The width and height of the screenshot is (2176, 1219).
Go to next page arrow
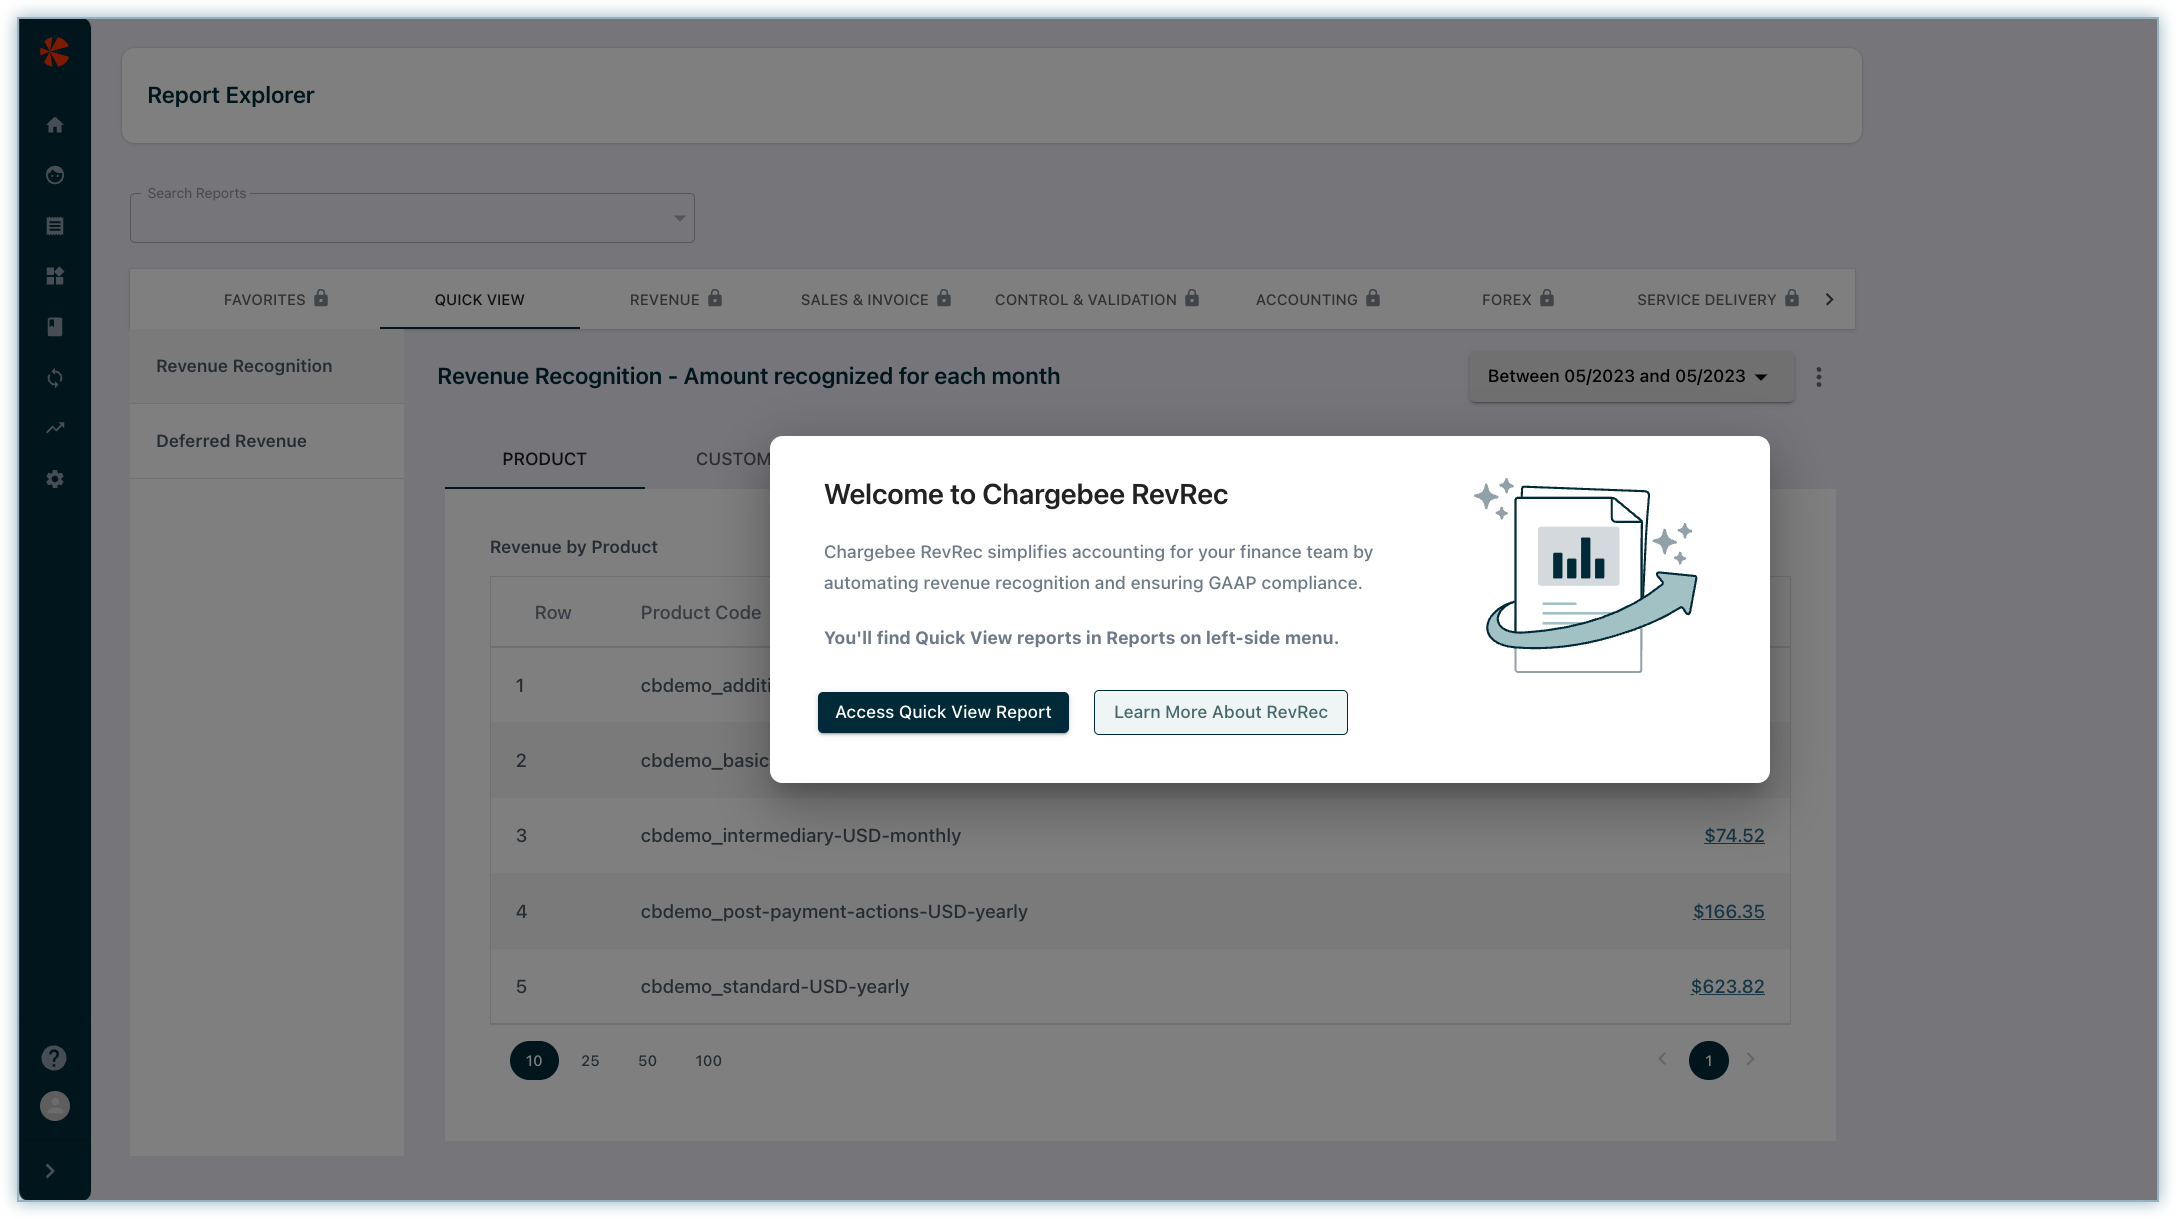point(1750,1059)
